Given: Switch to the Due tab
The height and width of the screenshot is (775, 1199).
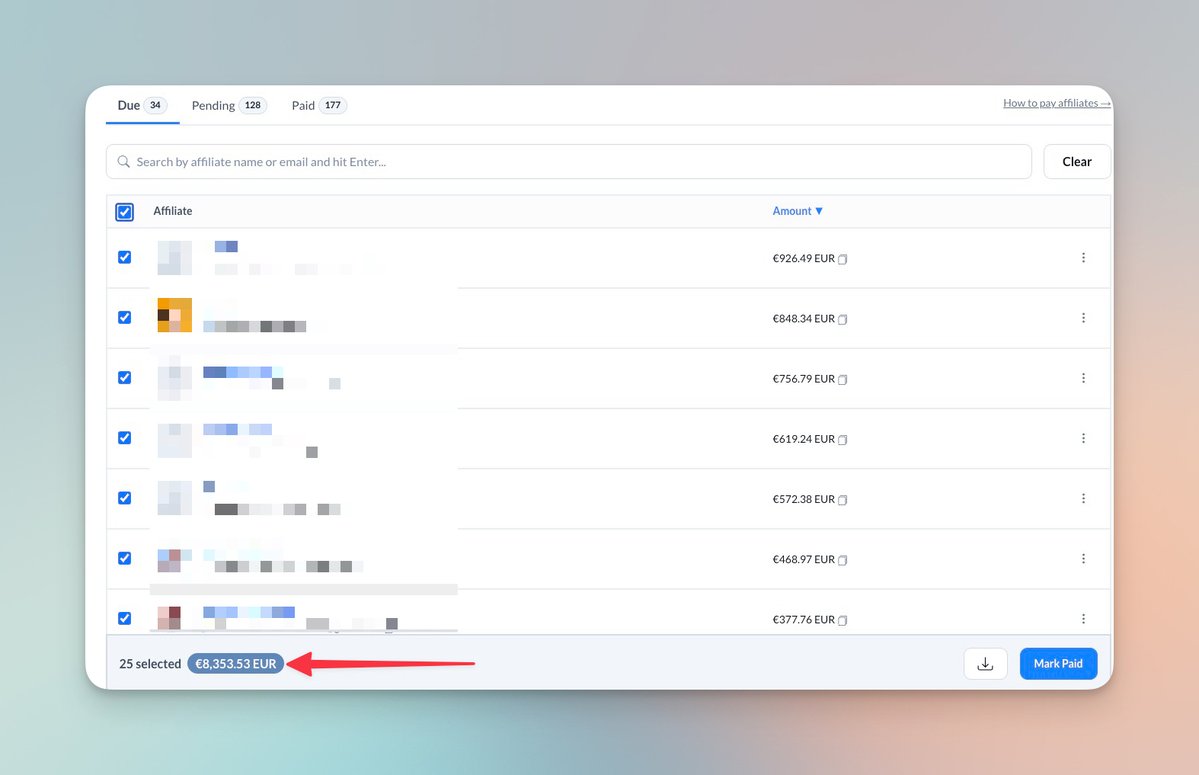Looking at the screenshot, I should point(142,105).
